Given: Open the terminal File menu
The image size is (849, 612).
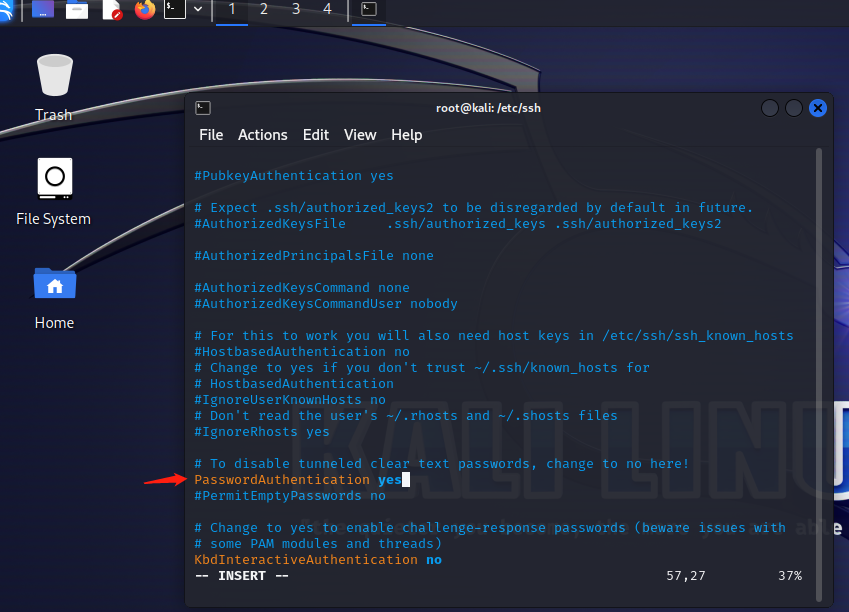Looking at the screenshot, I should pyautogui.click(x=211, y=135).
